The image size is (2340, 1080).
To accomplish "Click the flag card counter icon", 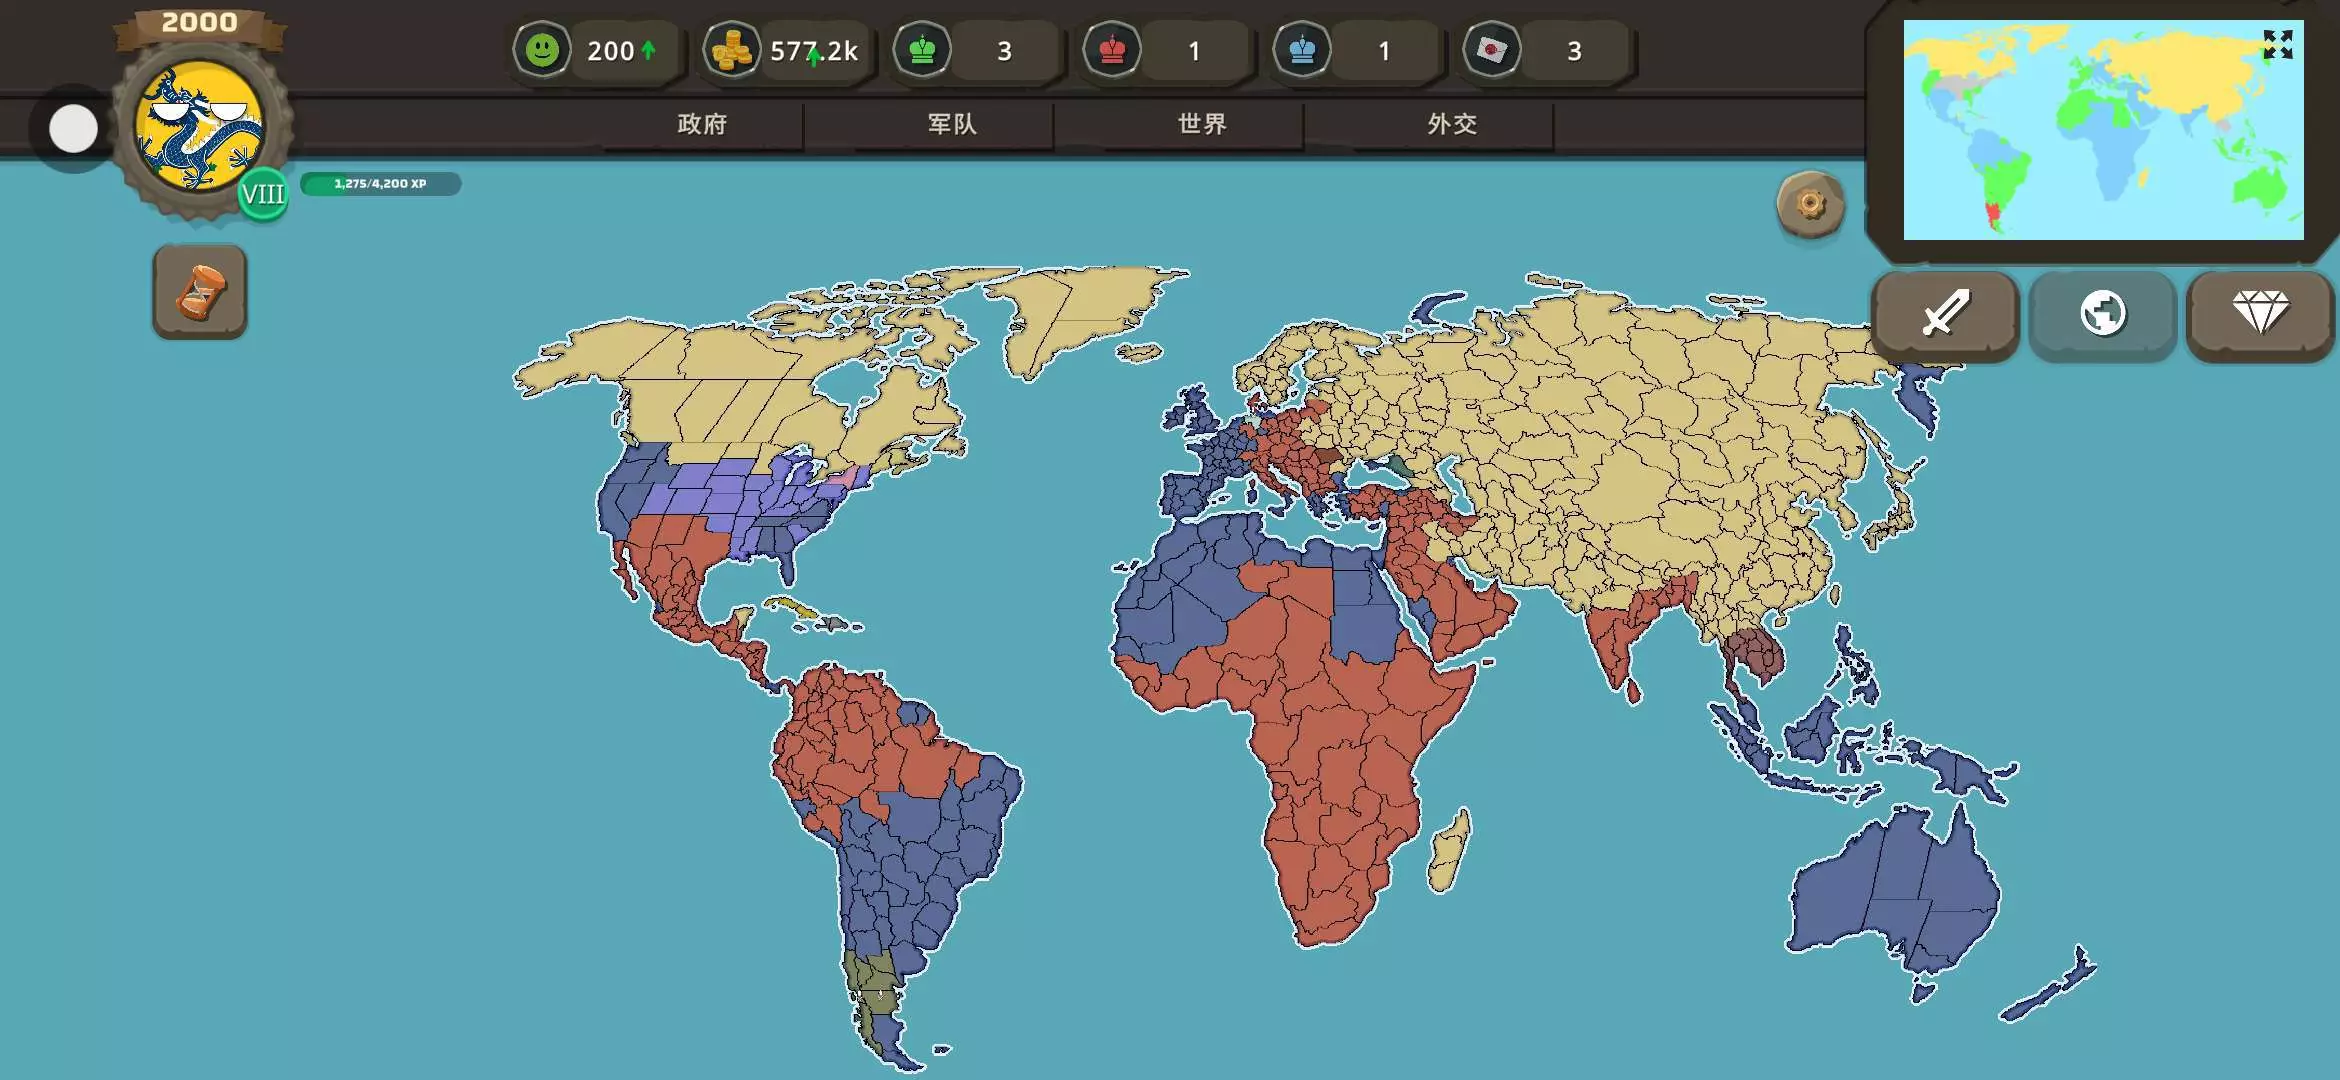I will [1491, 50].
